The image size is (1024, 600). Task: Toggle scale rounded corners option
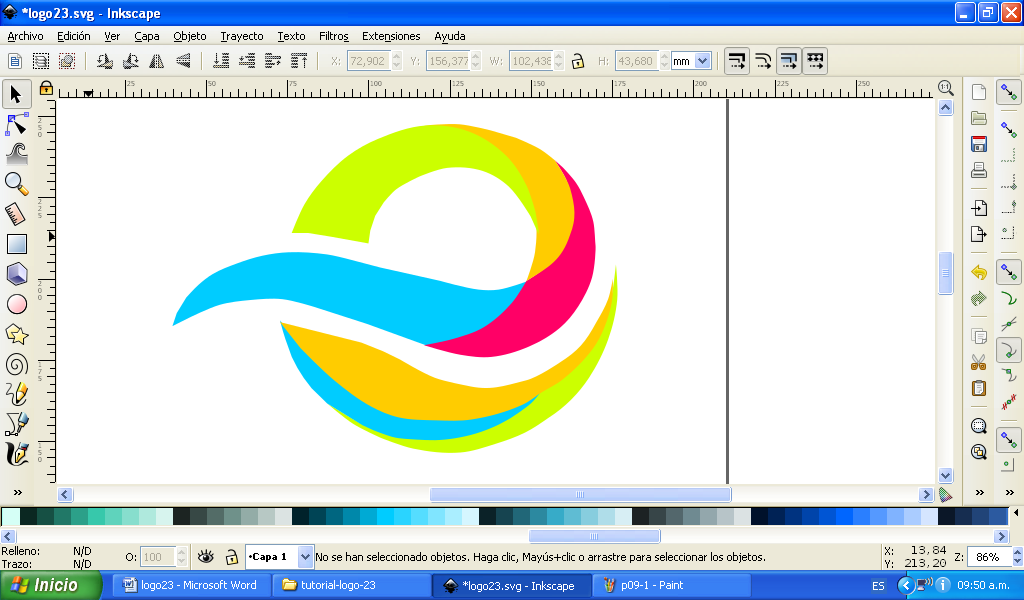coord(763,61)
